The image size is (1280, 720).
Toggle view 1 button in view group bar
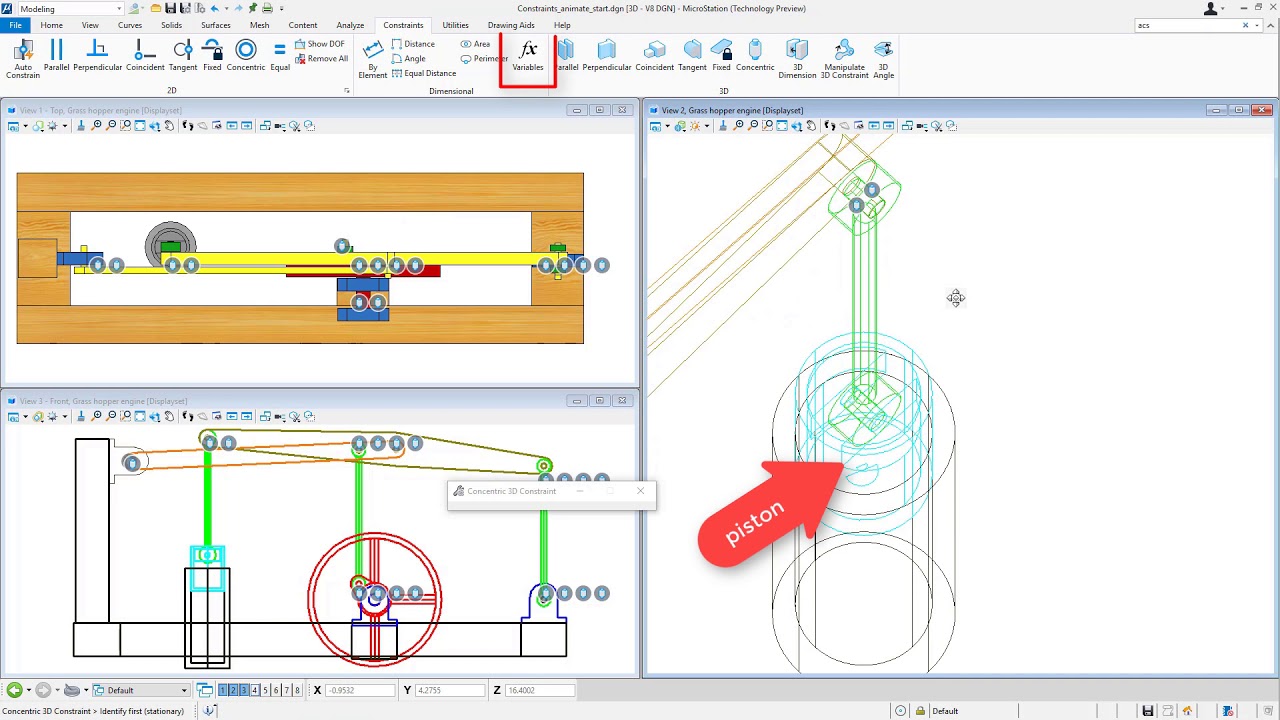[222, 690]
